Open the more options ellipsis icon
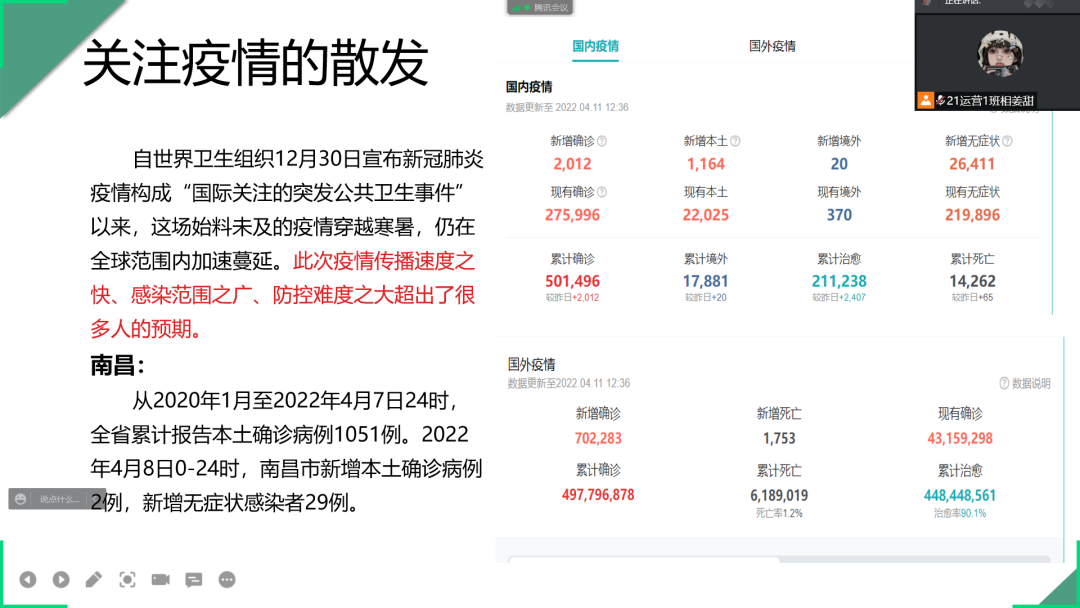The image size is (1080, 608). pos(227,579)
